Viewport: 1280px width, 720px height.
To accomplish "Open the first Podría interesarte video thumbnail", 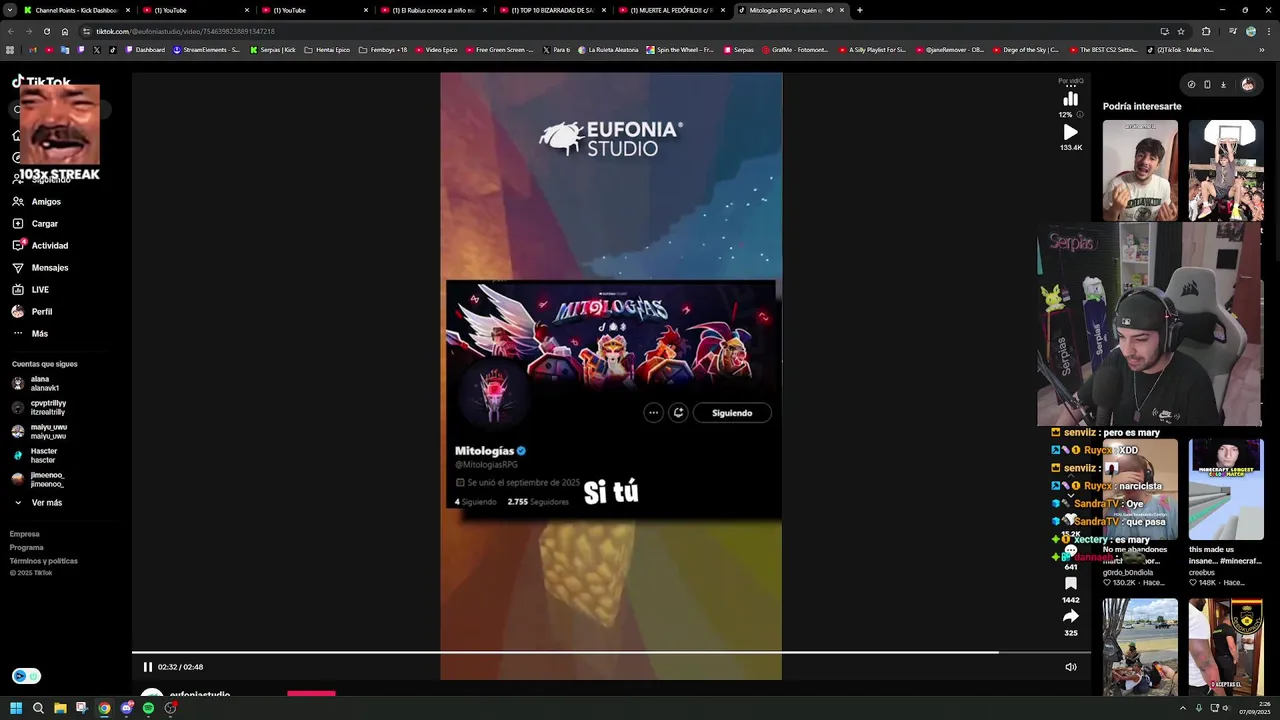I will [x=1140, y=170].
